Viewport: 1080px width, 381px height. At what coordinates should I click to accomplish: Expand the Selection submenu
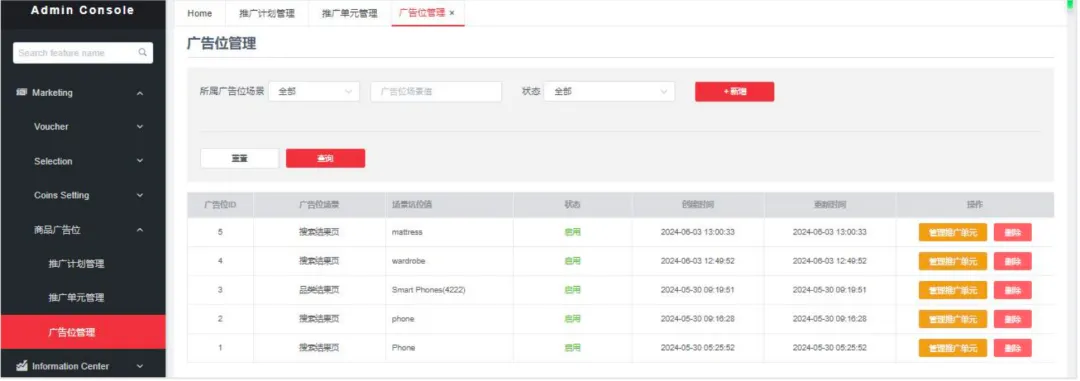[x=140, y=161]
